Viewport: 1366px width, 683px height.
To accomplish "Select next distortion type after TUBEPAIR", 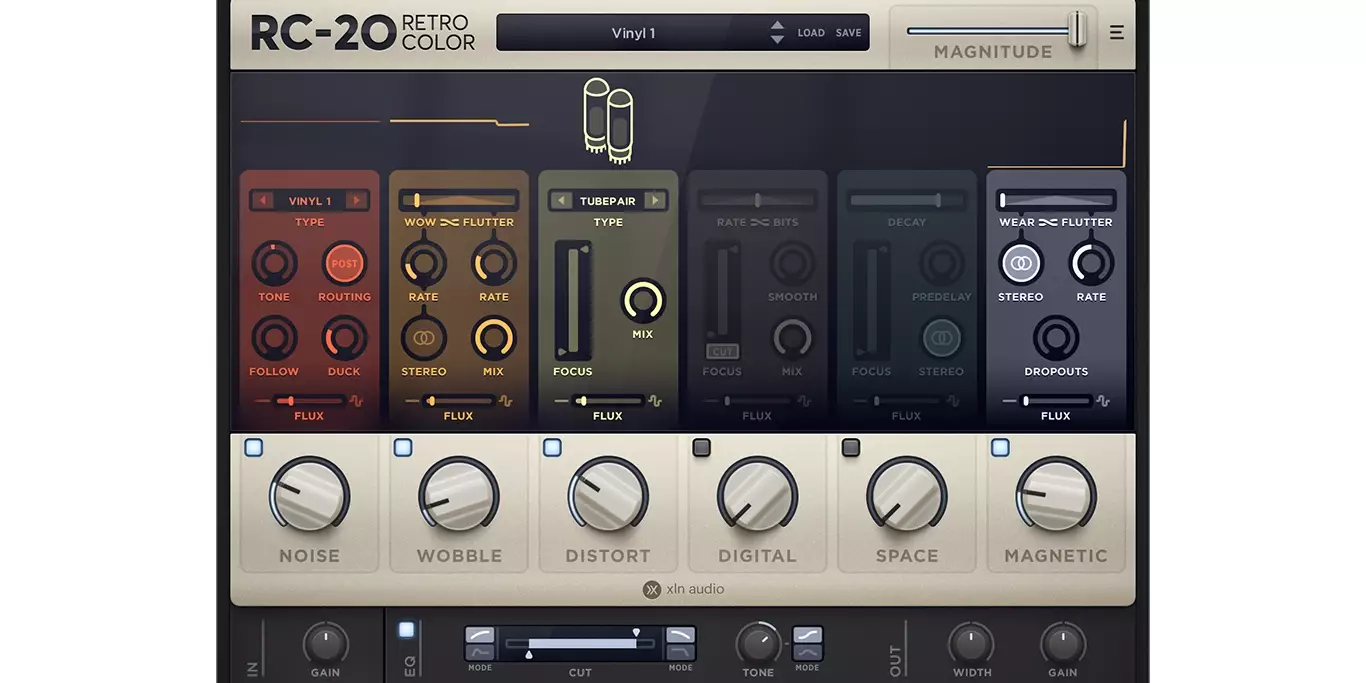I will [x=655, y=201].
